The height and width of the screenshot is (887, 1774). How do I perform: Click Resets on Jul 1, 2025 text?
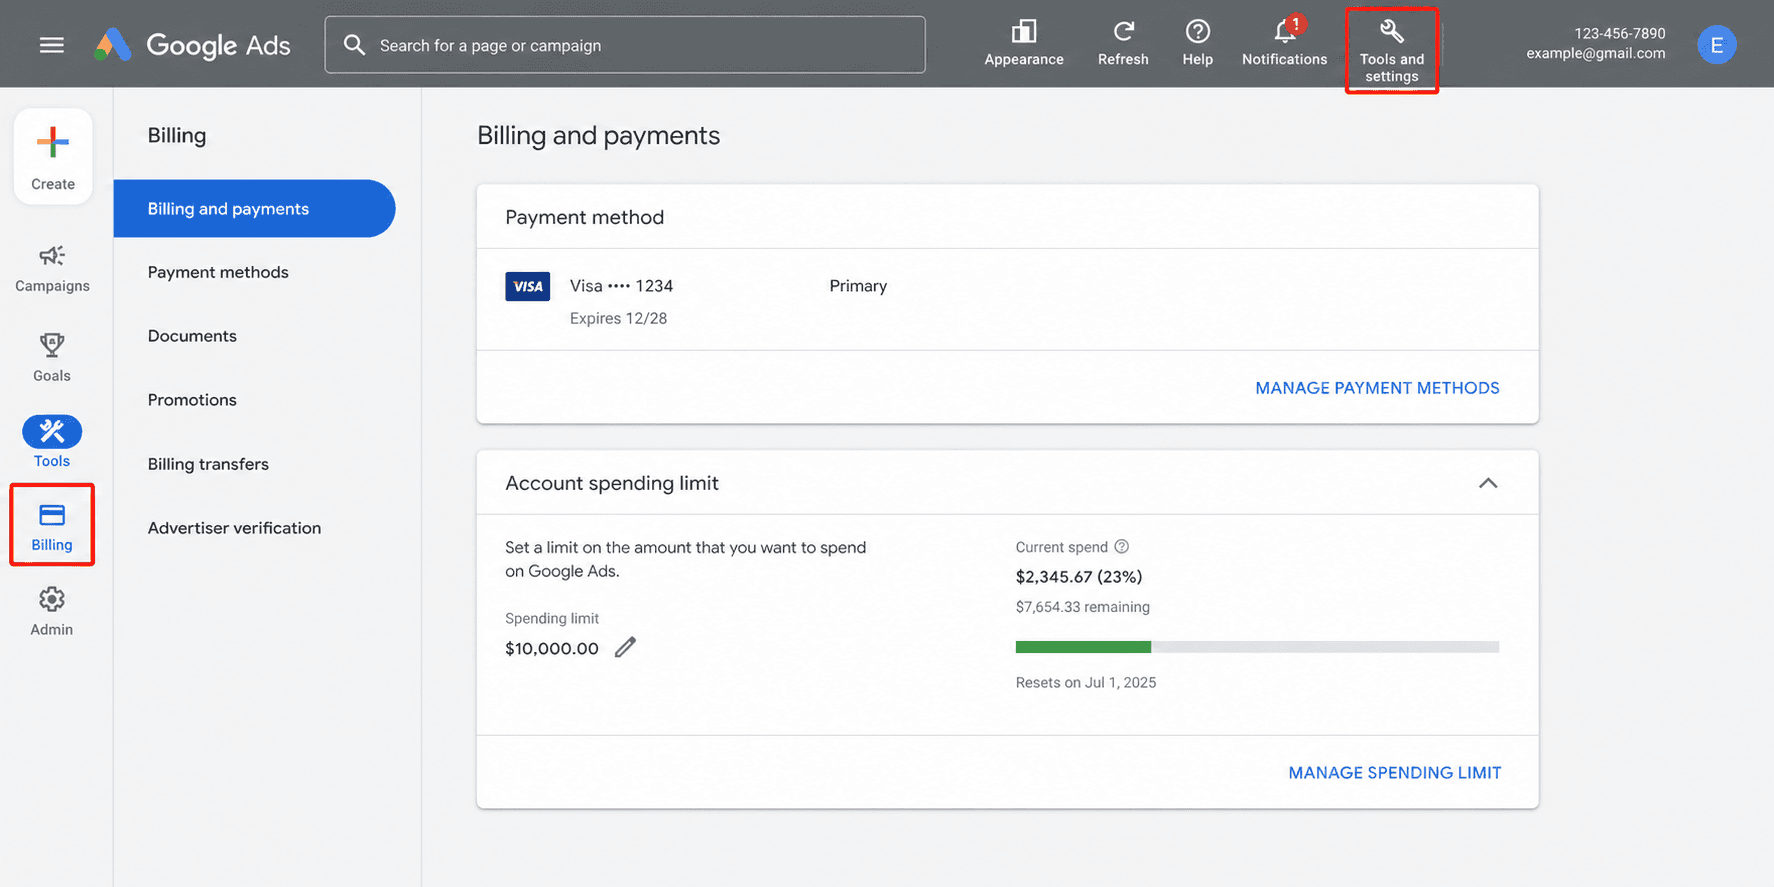tap(1085, 683)
